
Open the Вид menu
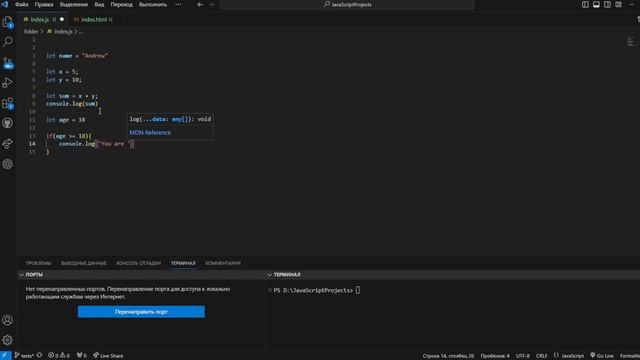(99, 4)
